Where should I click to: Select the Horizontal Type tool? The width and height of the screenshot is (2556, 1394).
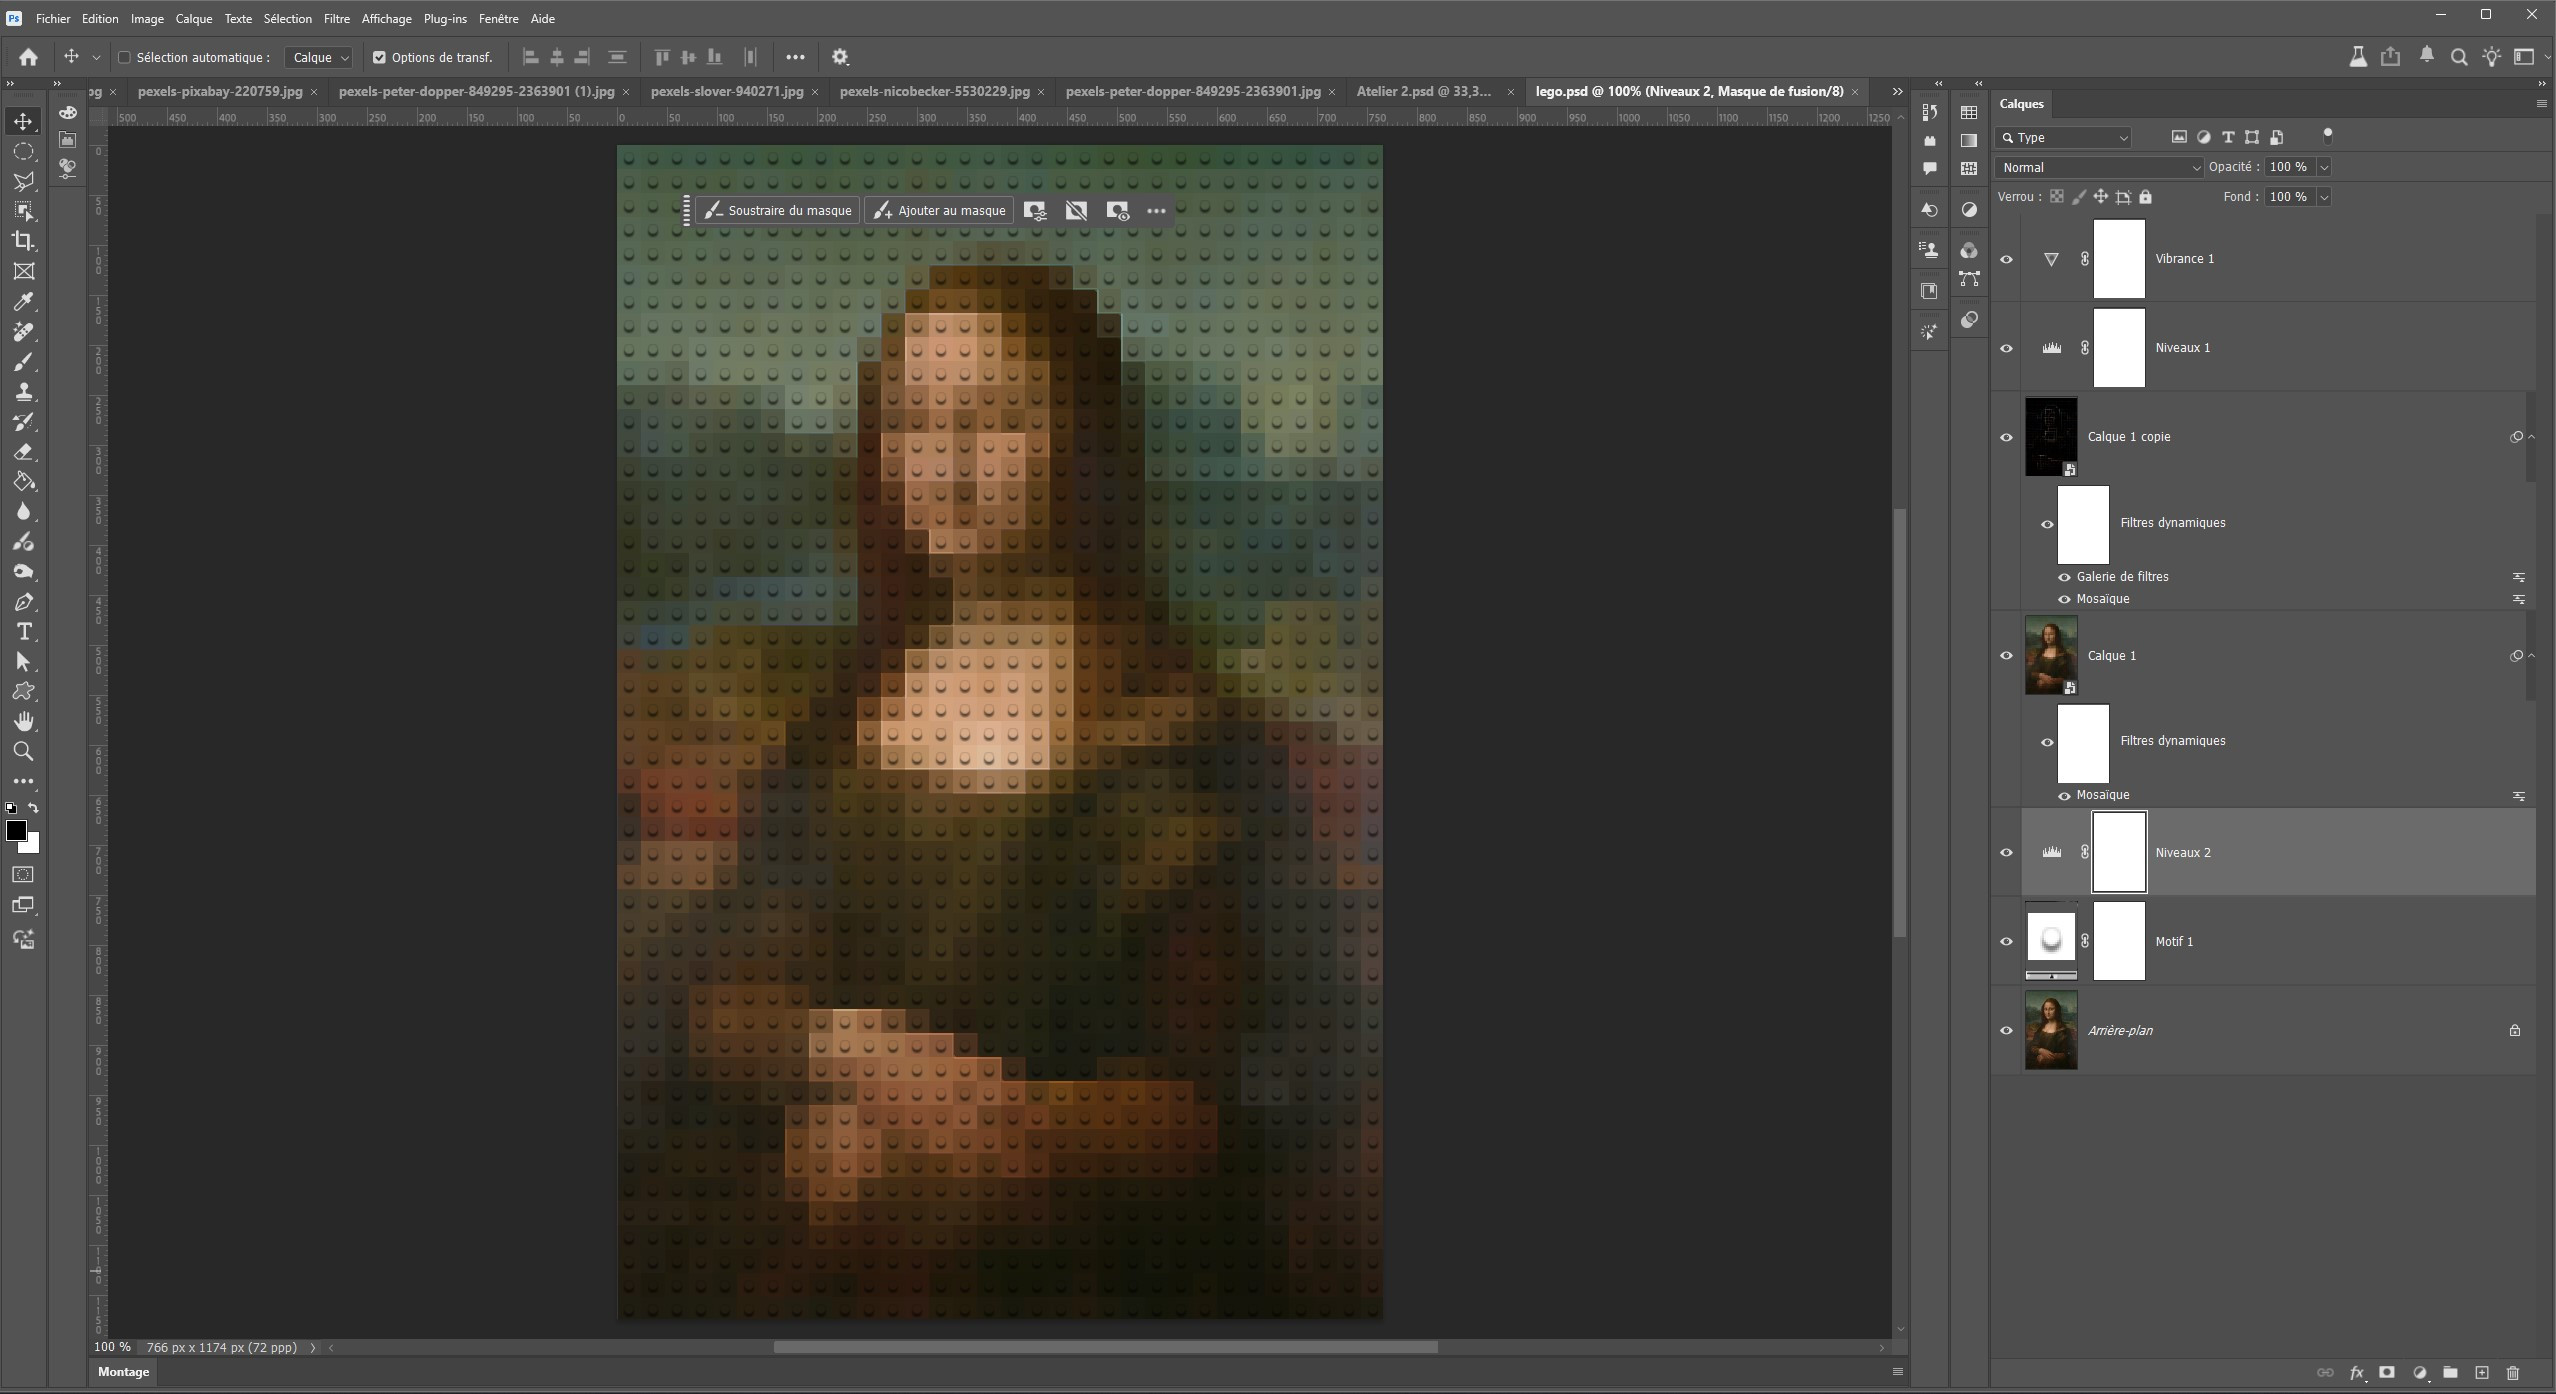(x=23, y=632)
